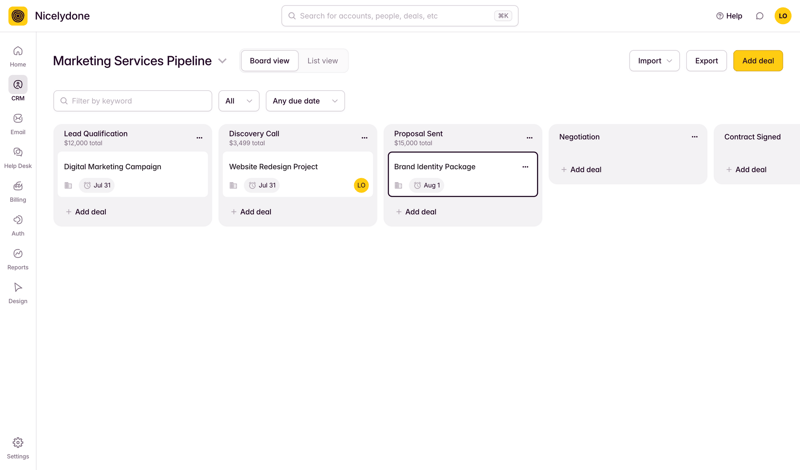This screenshot has height=470, width=800.
Task: Open the Digital Marketing Campaign deal title
Action: pos(113,167)
